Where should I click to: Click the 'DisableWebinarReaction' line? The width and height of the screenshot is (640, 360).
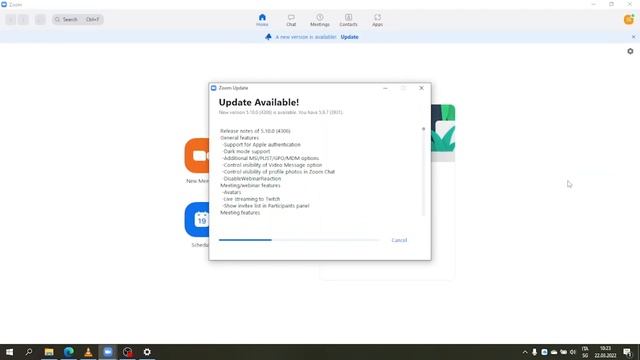pyautogui.click(x=252, y=179)
